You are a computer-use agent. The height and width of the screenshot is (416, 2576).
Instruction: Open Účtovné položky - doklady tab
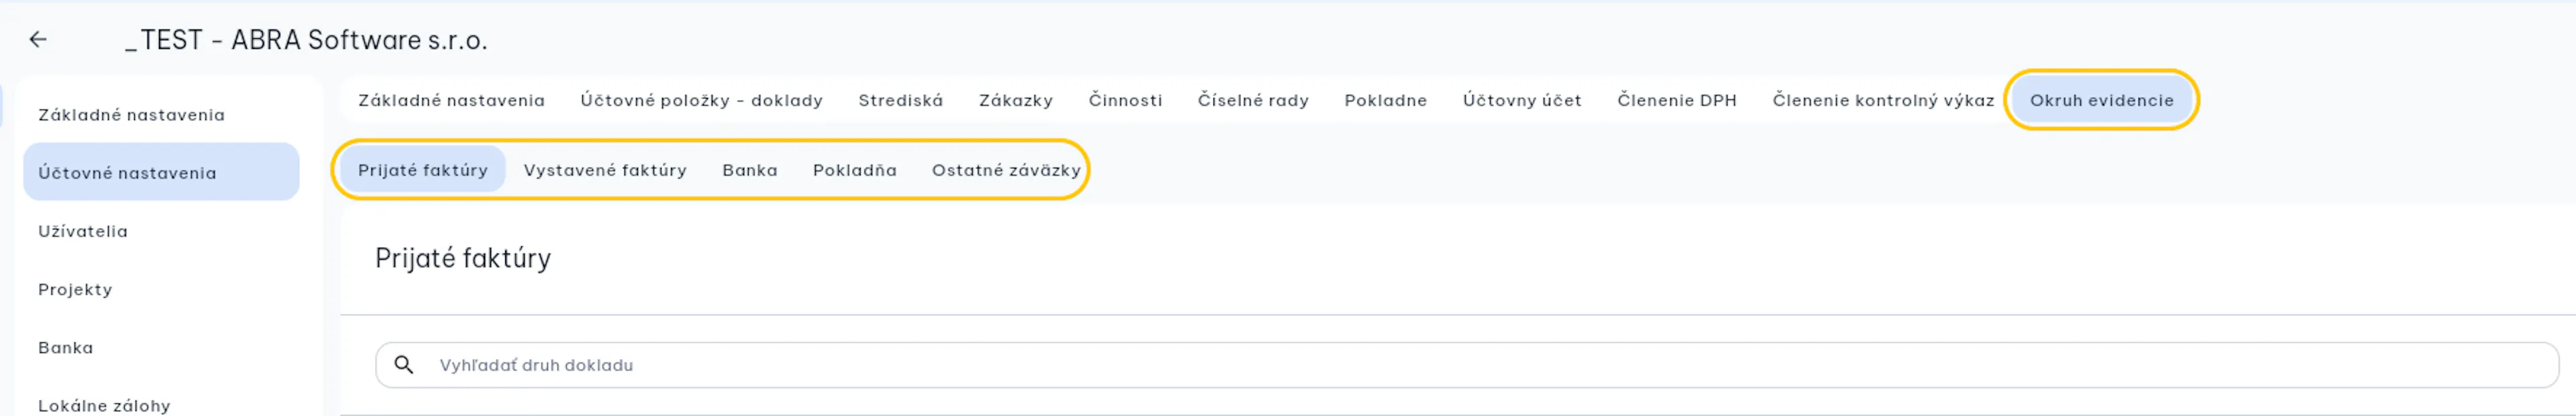[701, 100]
